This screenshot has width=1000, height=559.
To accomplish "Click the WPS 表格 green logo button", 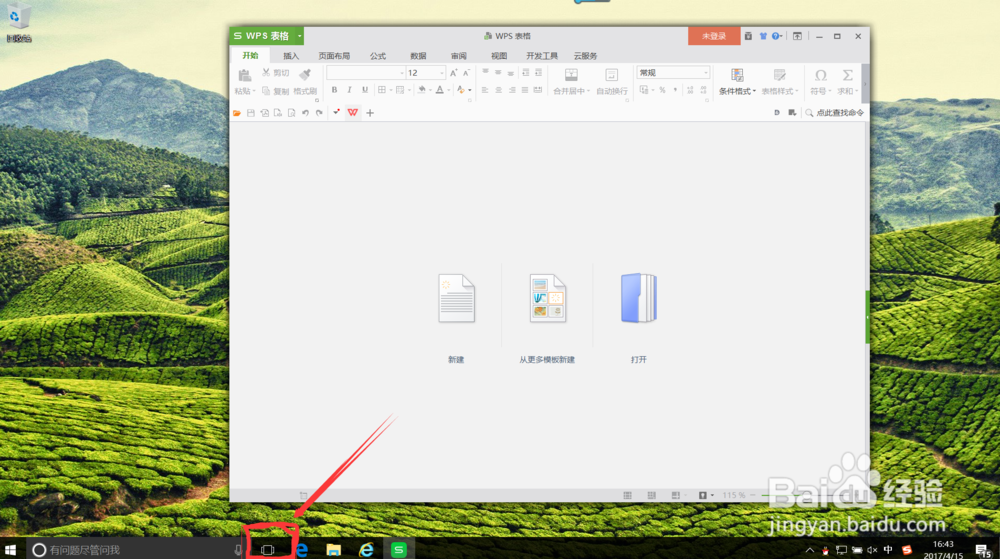I will click(262, 36).
